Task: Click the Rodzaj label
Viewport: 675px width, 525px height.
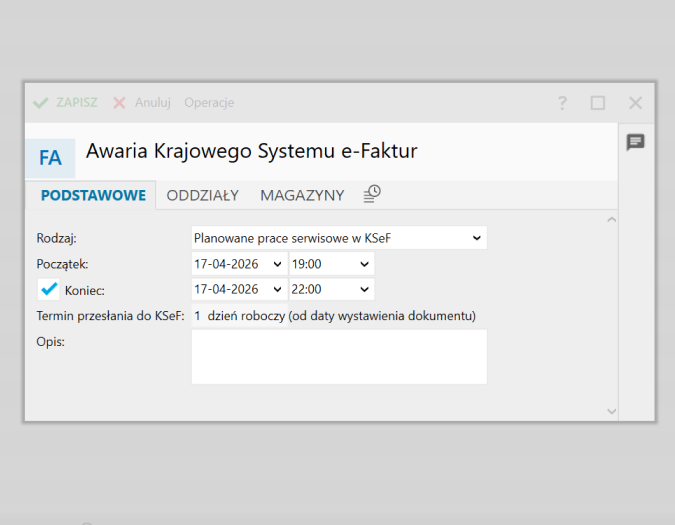Action: [56, 238]
